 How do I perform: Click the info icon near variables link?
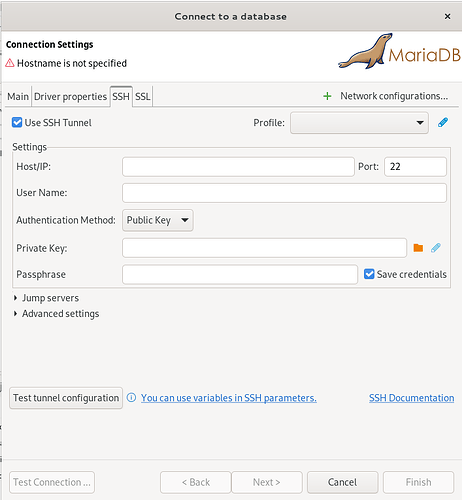pyautogui.click(x=131, y=398)
